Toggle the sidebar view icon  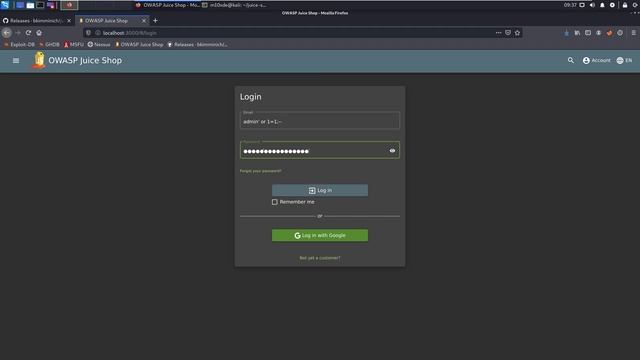point(588,33)
